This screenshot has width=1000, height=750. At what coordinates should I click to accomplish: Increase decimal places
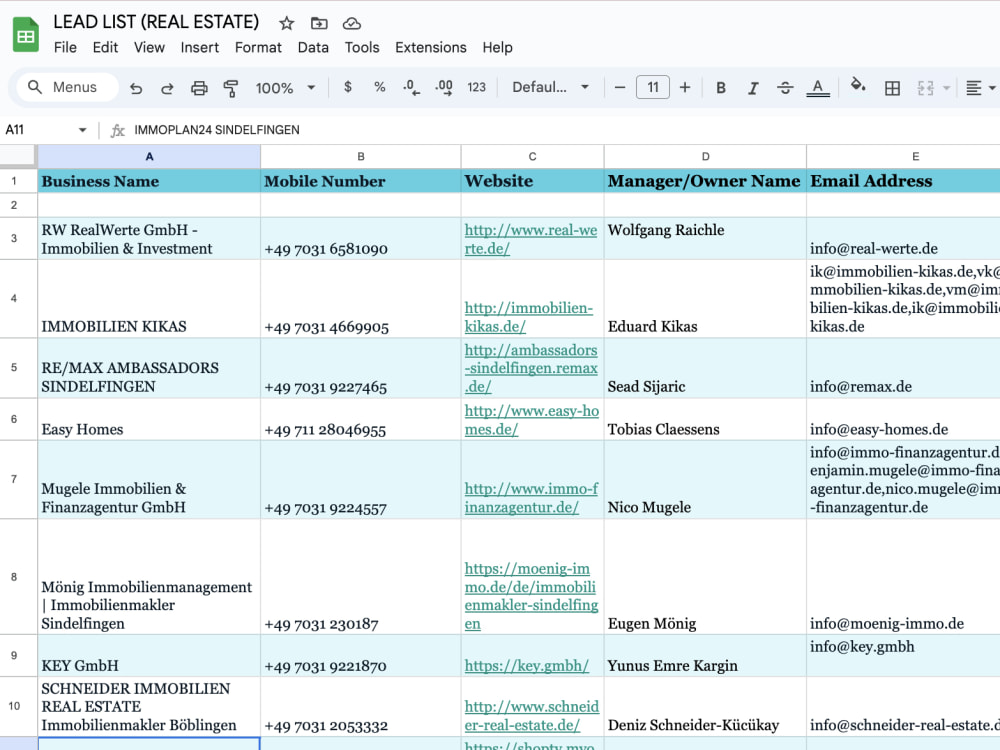coord(444,87)
